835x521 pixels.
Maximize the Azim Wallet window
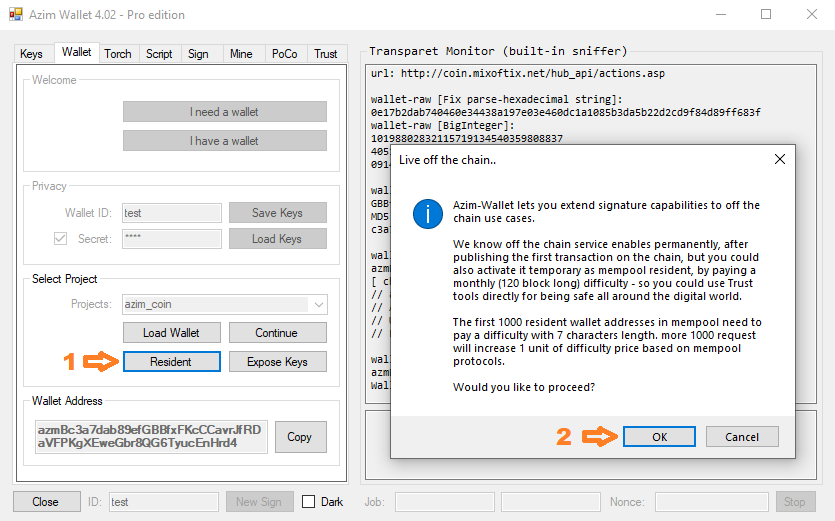[x=766, y=14]
